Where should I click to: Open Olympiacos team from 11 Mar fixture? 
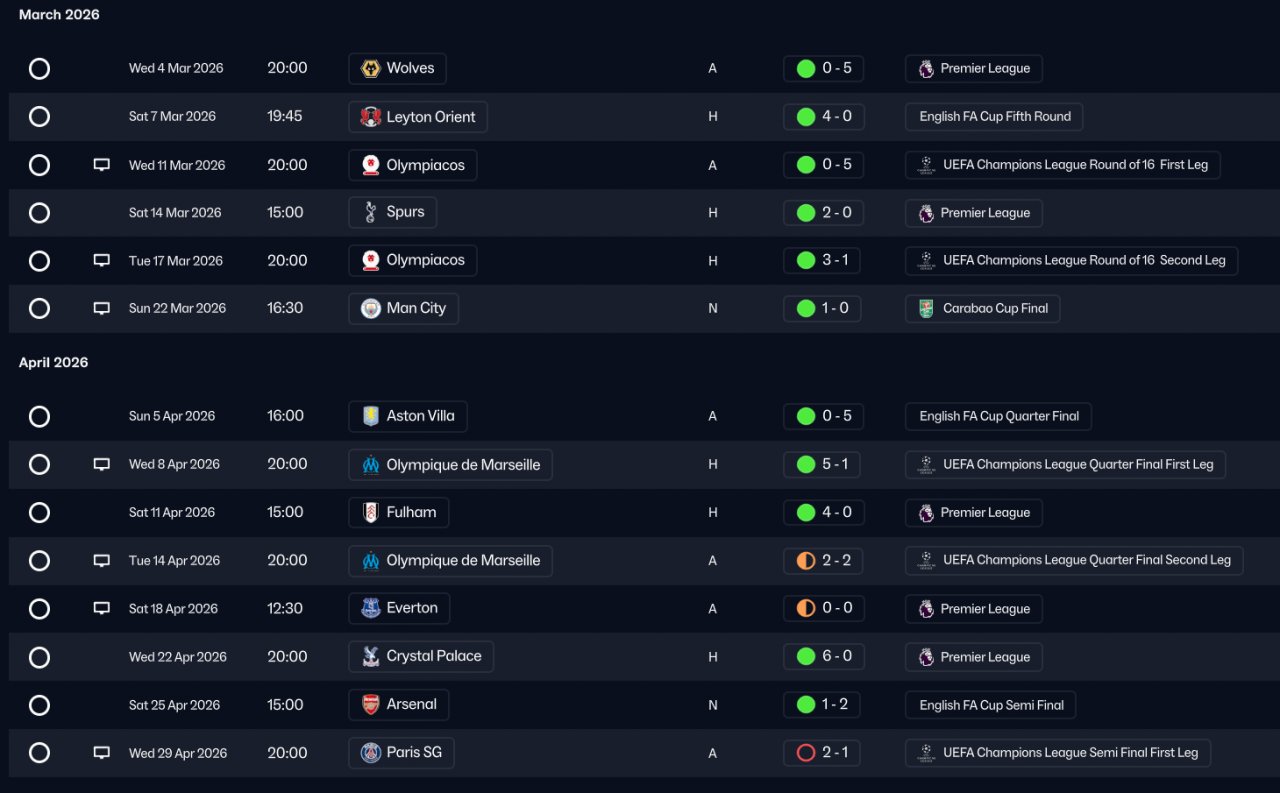point(425,165)
